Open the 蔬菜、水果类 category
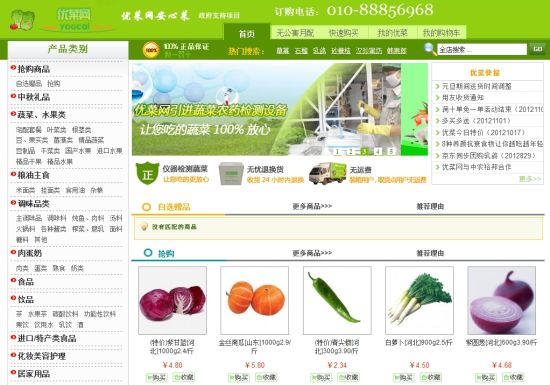 pos(41,115)
